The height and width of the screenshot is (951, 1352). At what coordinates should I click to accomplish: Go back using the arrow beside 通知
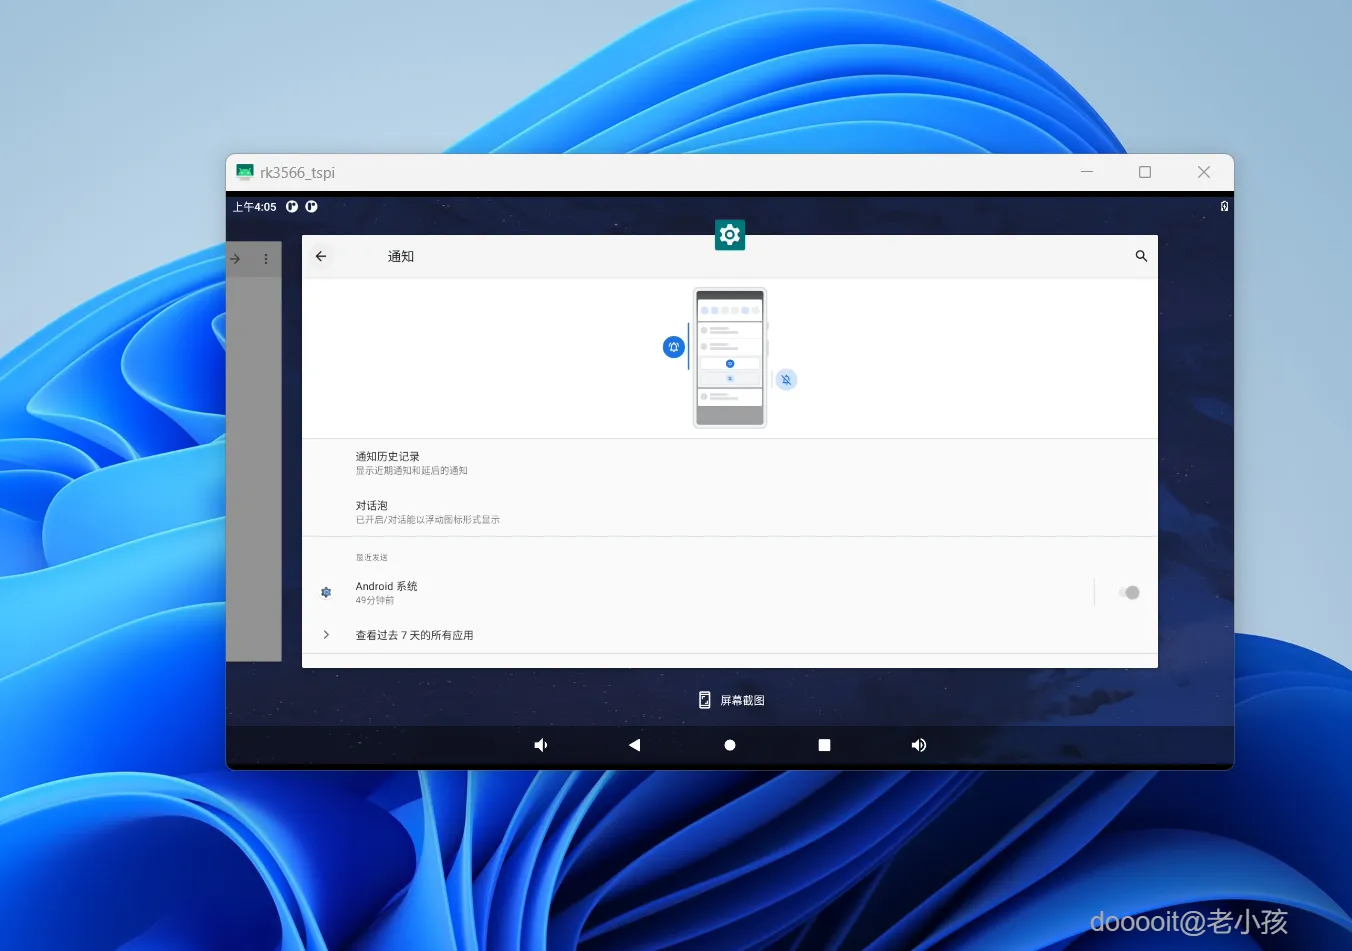tap(321, 256)
